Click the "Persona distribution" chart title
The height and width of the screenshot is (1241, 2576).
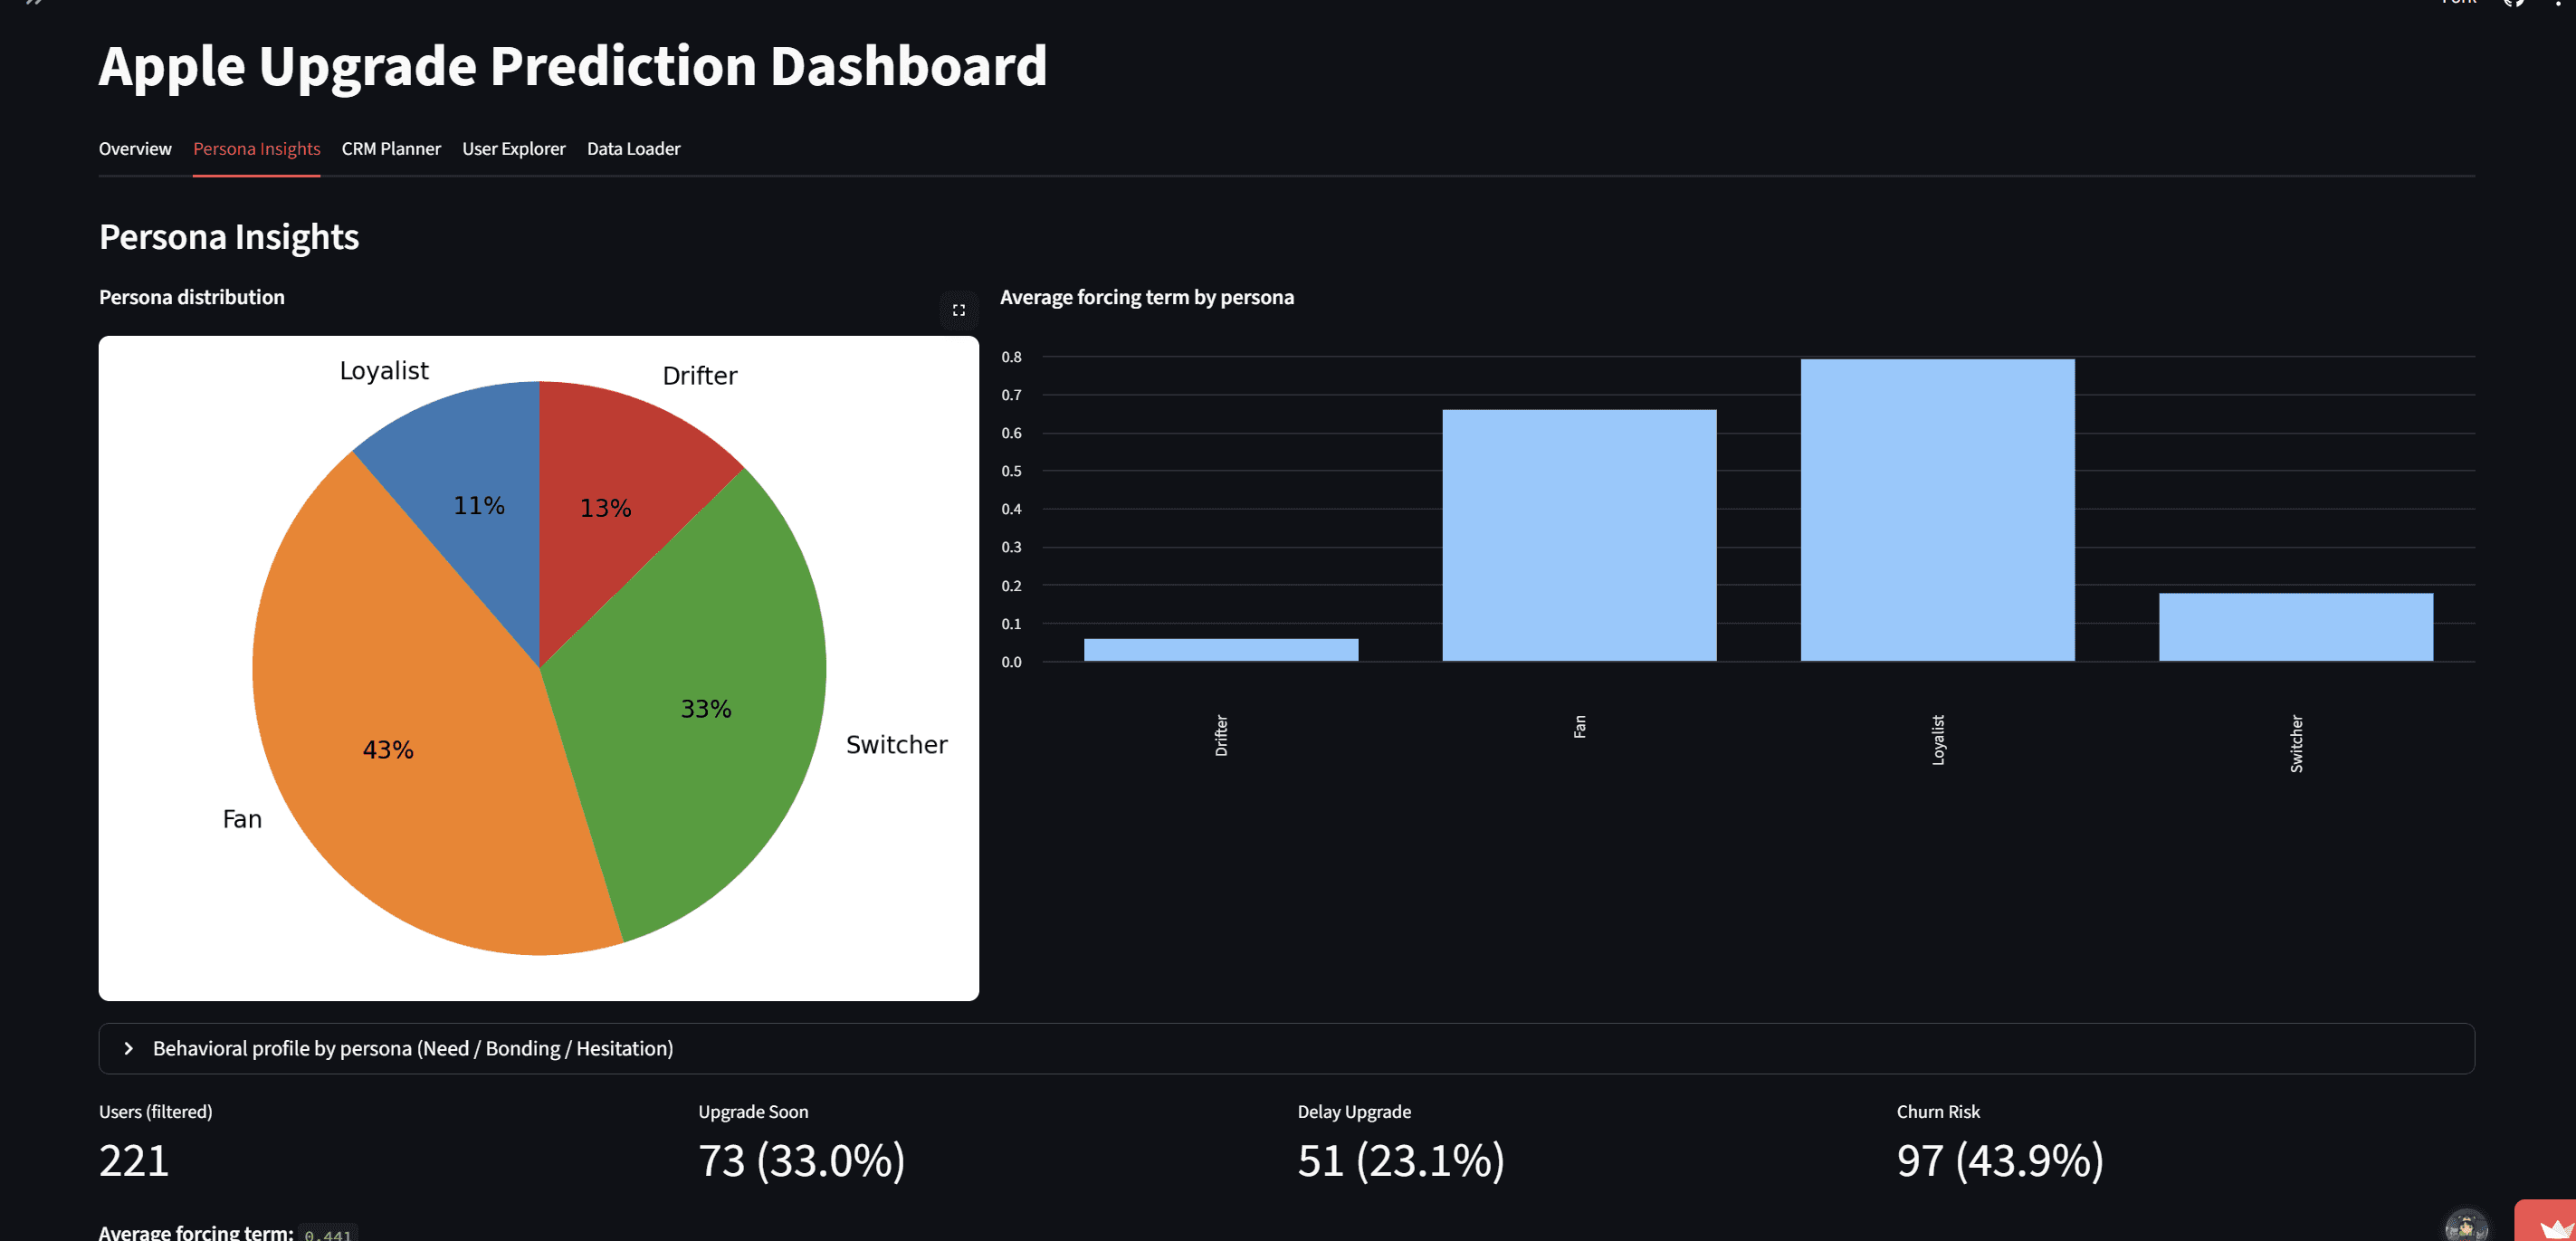(x=192, y=297)
